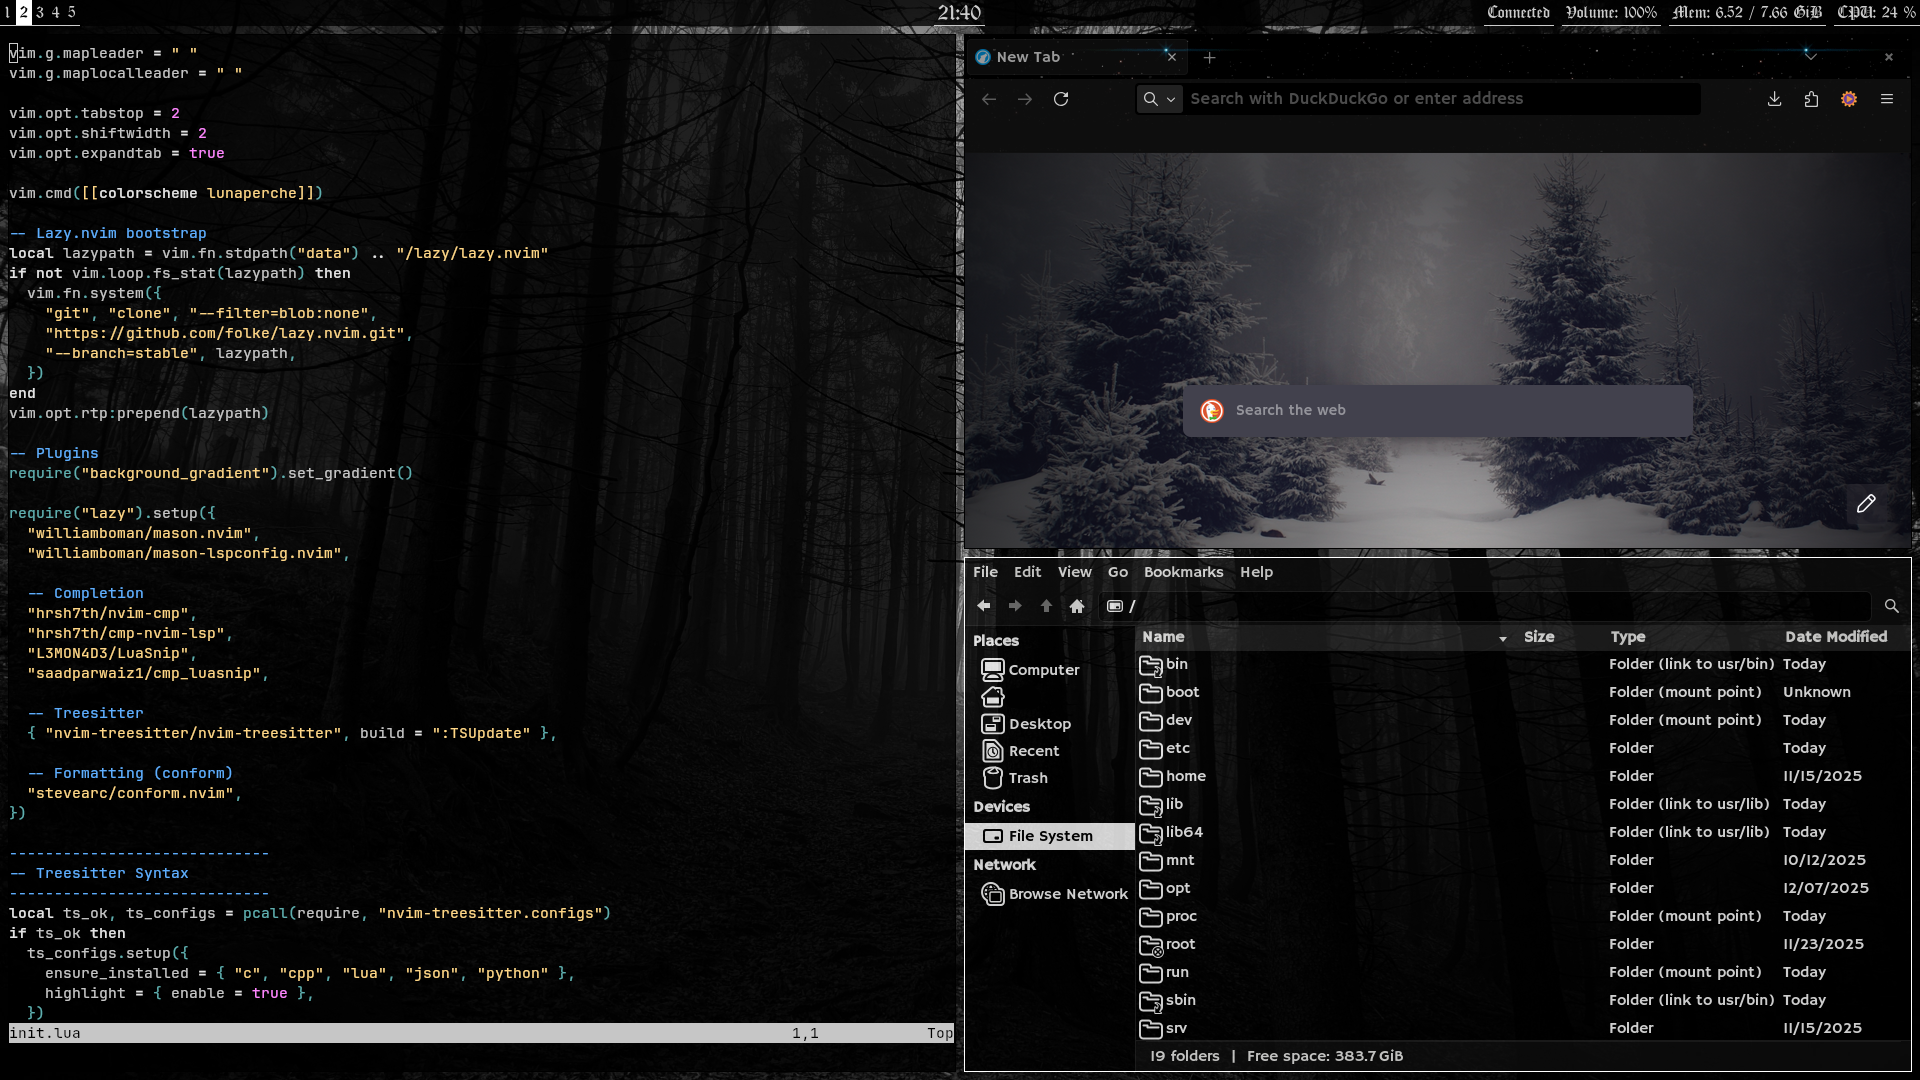1920x1080 pixels.
Task: Open the browser downloads icon
Action: [x=1774, y=99]
